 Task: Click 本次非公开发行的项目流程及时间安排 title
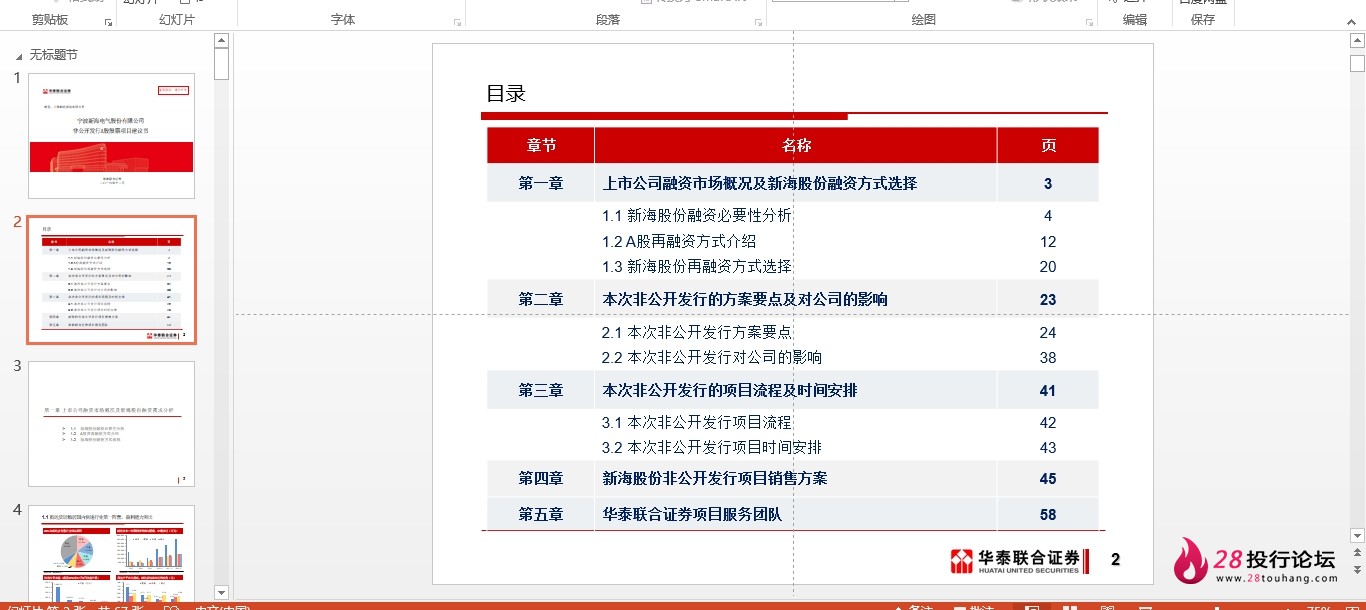pyautogui.click(x=730, y=391)
